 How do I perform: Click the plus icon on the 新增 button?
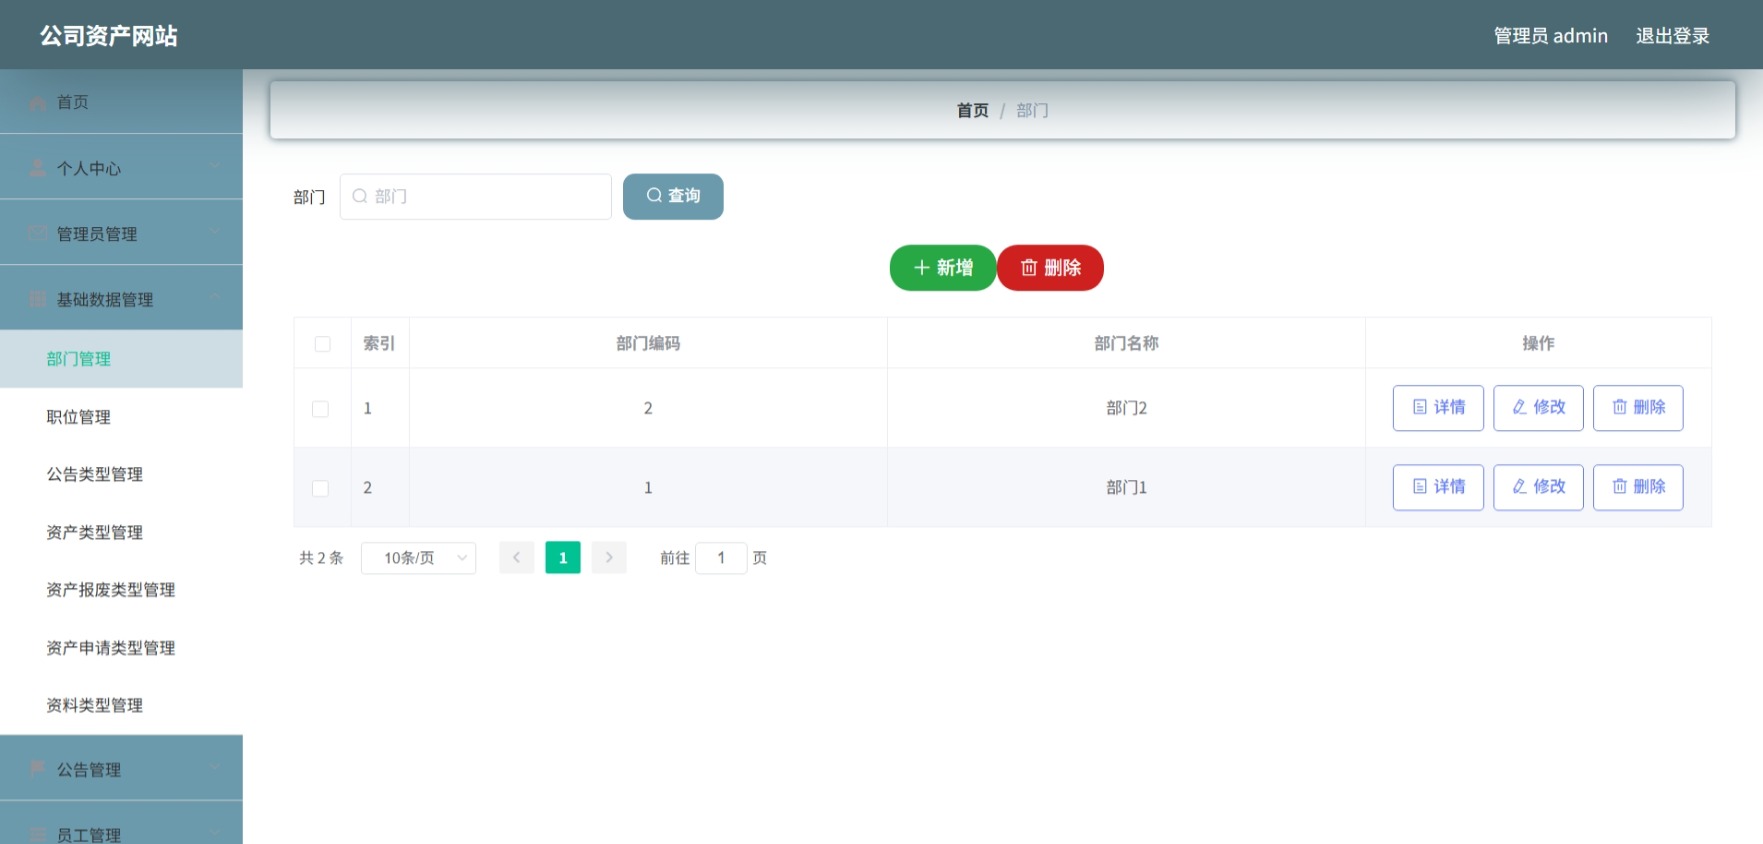922,268
